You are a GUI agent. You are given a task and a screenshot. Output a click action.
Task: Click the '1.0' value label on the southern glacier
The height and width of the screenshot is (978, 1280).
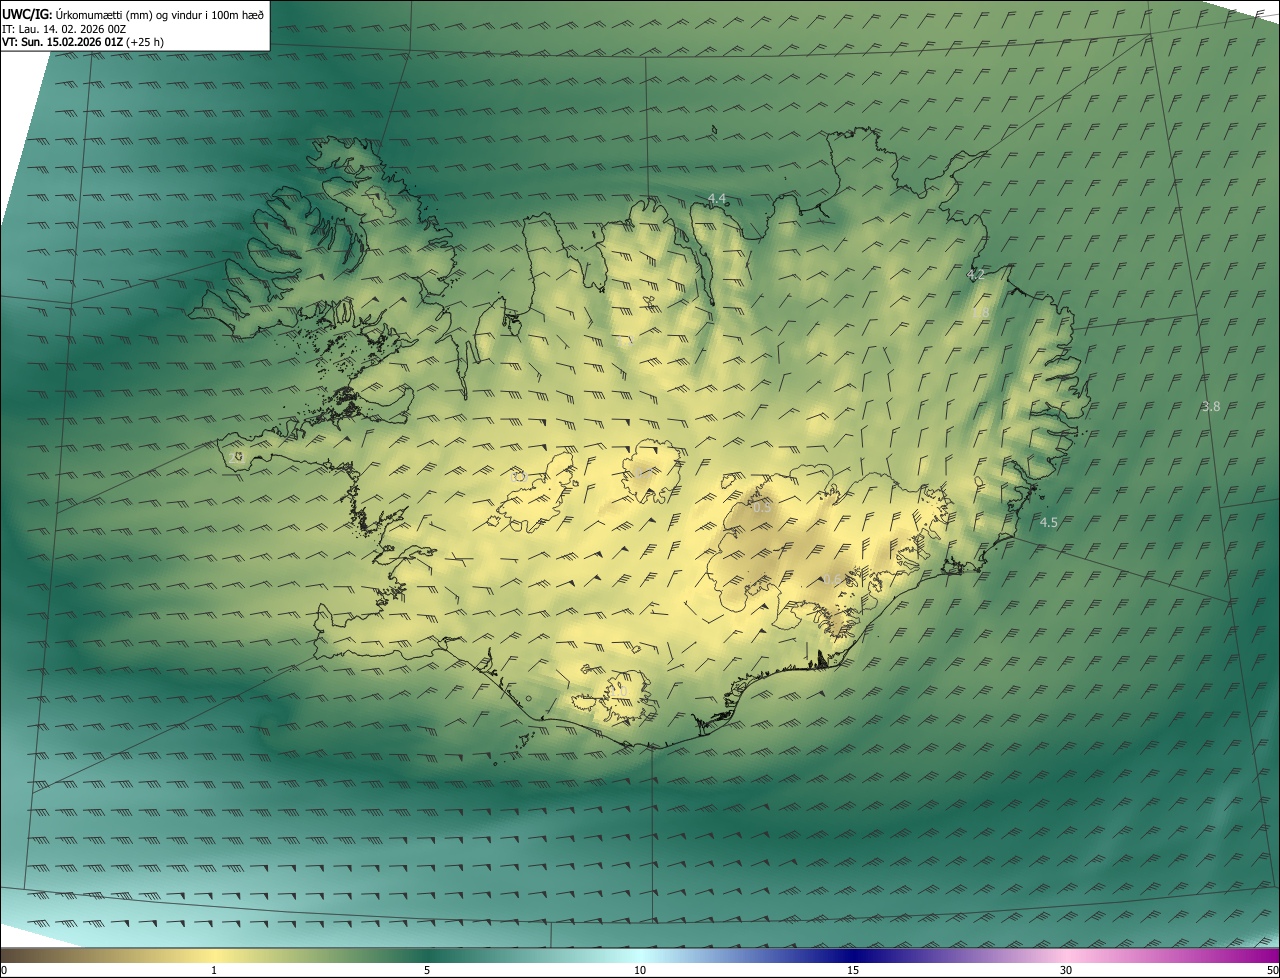pyautogui.click(x=619, y=689)
